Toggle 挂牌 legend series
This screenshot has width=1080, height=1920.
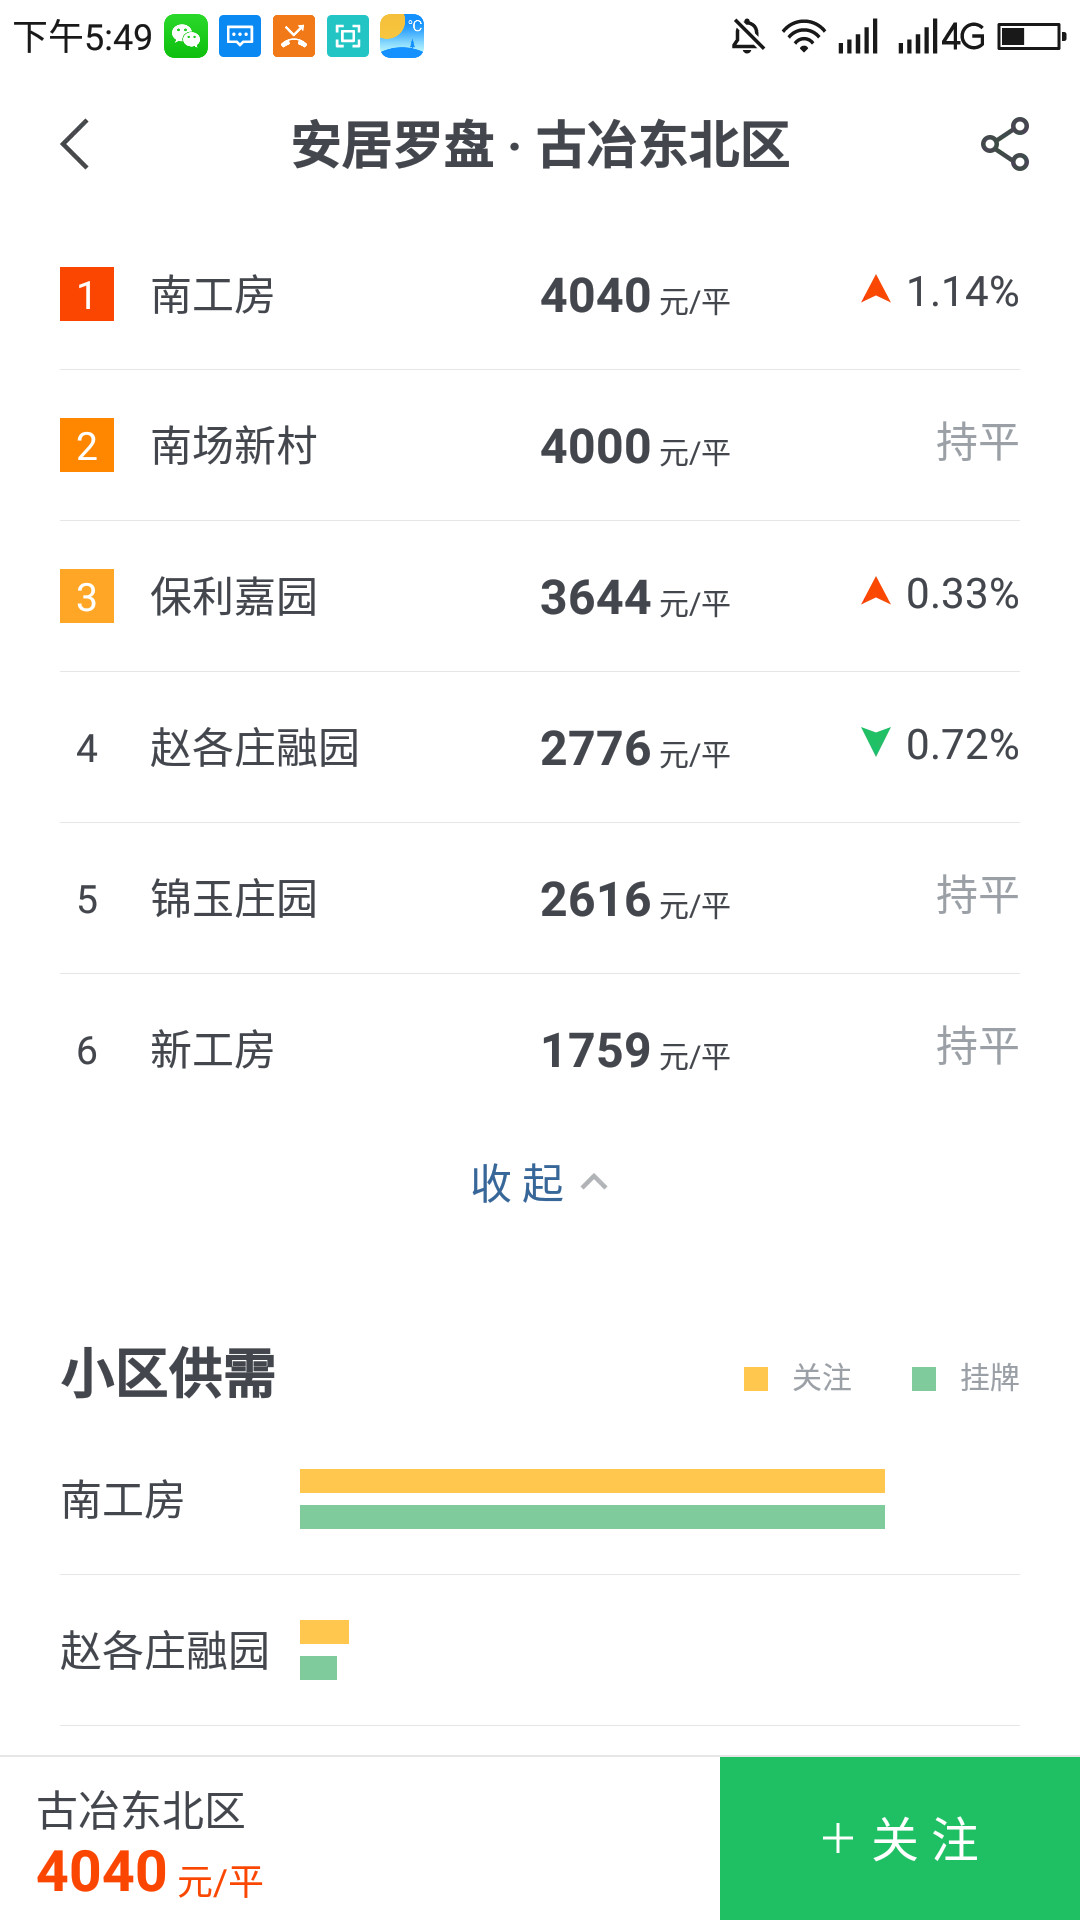point(966,1379)
